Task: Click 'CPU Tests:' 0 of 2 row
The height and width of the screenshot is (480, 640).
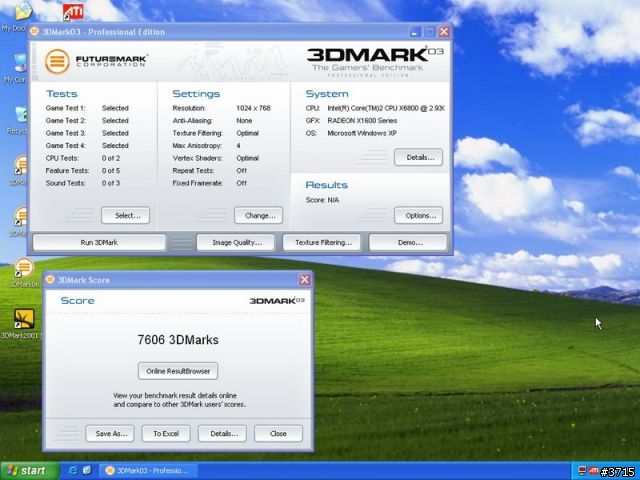Action: [x=83, y=158]
